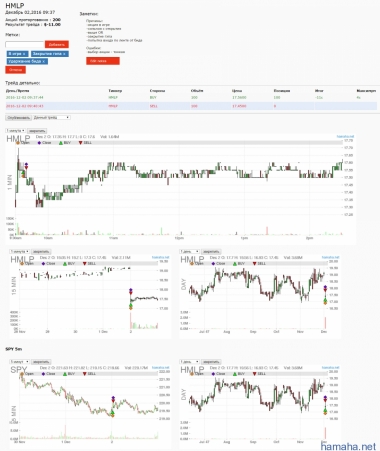Remove the 'Удержание бида' tag with its x
This screenshot has height=451, width=380.
tap(44, 61)
